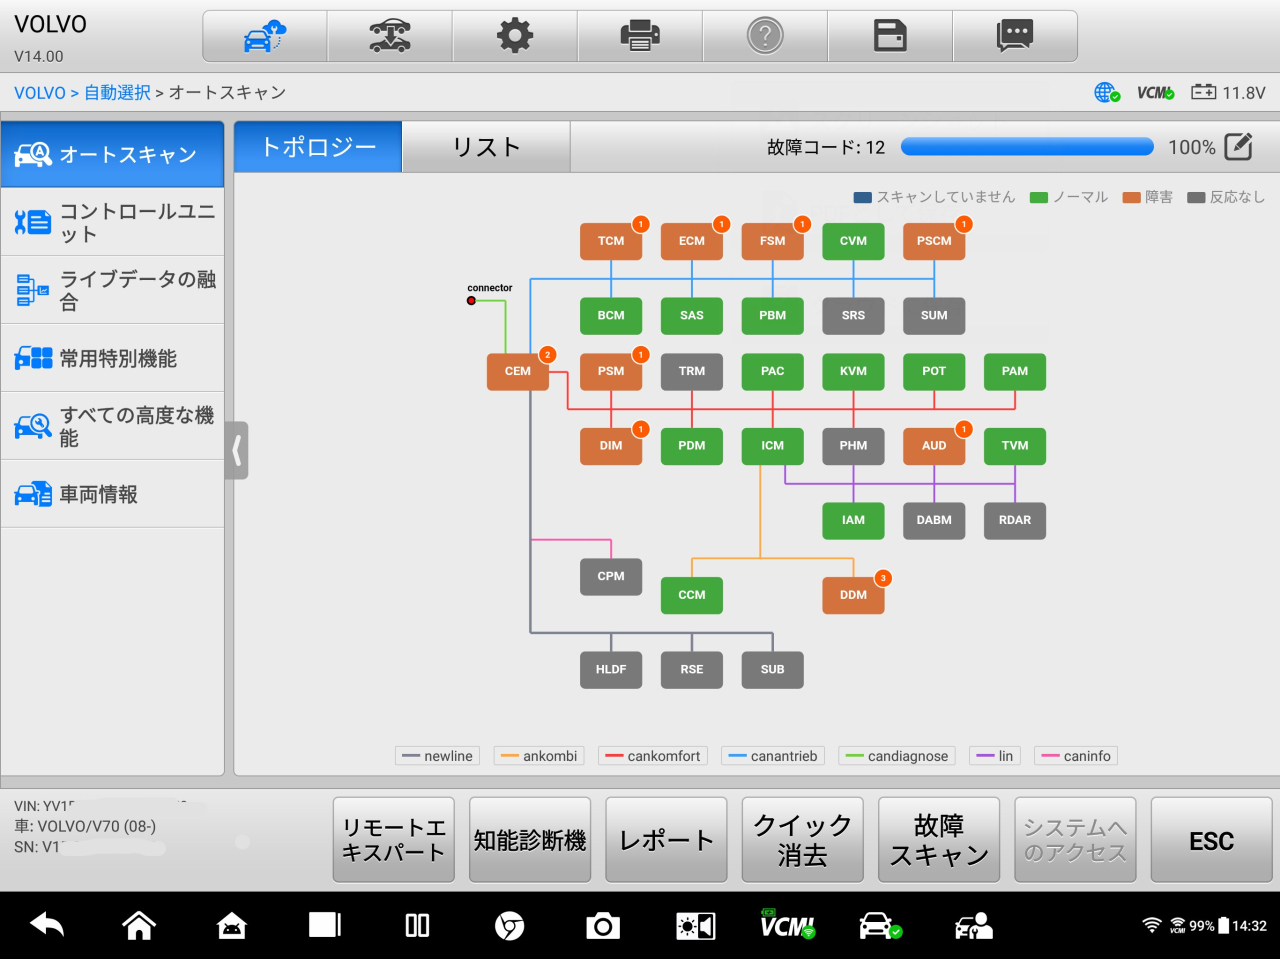Switch to the リスト tab
This screenshot has height=959, width=1280.
pyautogui.click(x=486, y=147)
